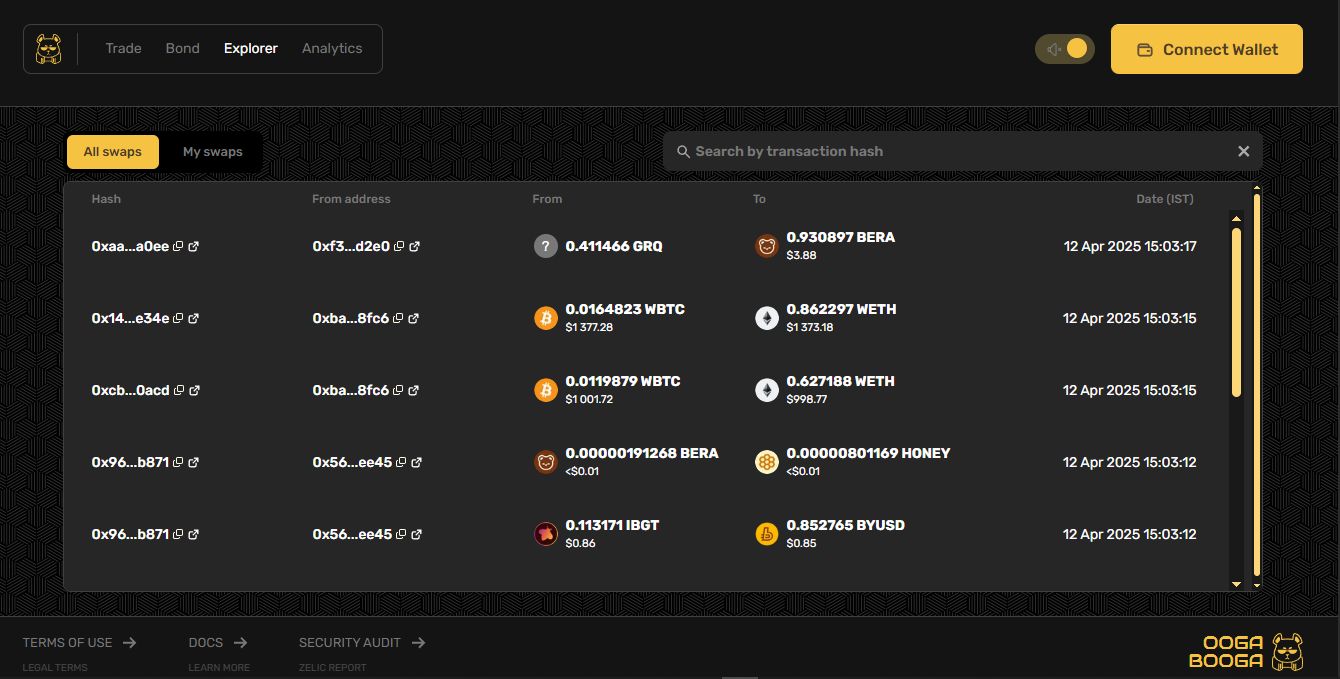Clear the transaction hash search field

click(x=1243, y=151)
